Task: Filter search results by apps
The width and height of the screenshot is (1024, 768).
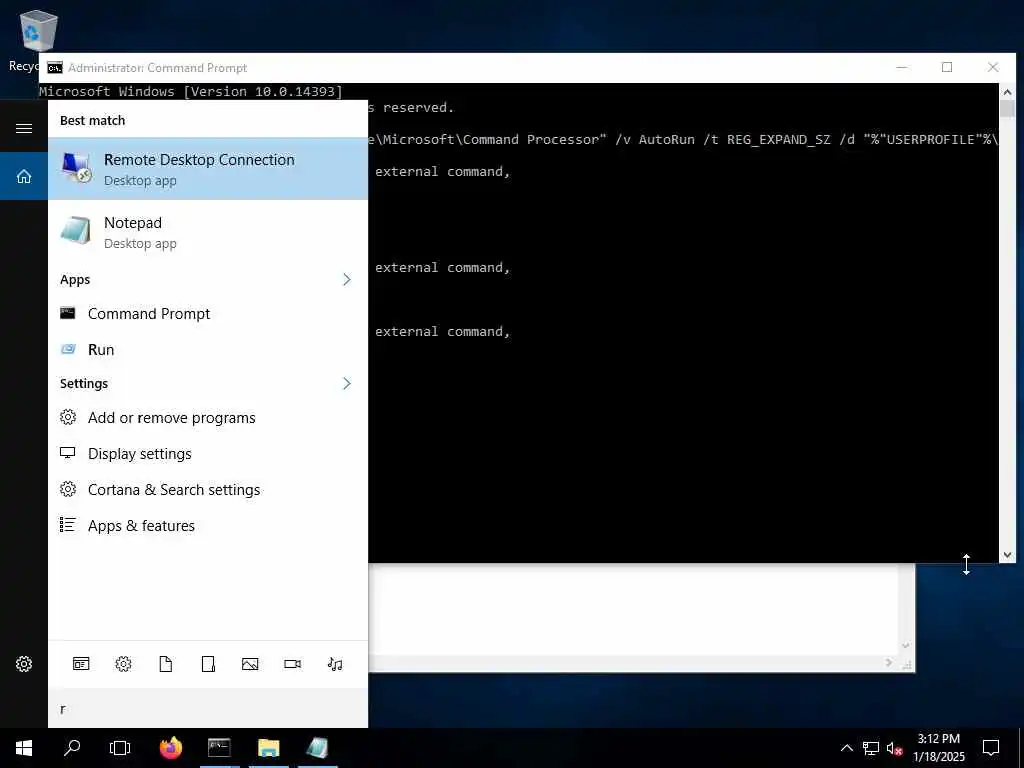Action: 81,664
